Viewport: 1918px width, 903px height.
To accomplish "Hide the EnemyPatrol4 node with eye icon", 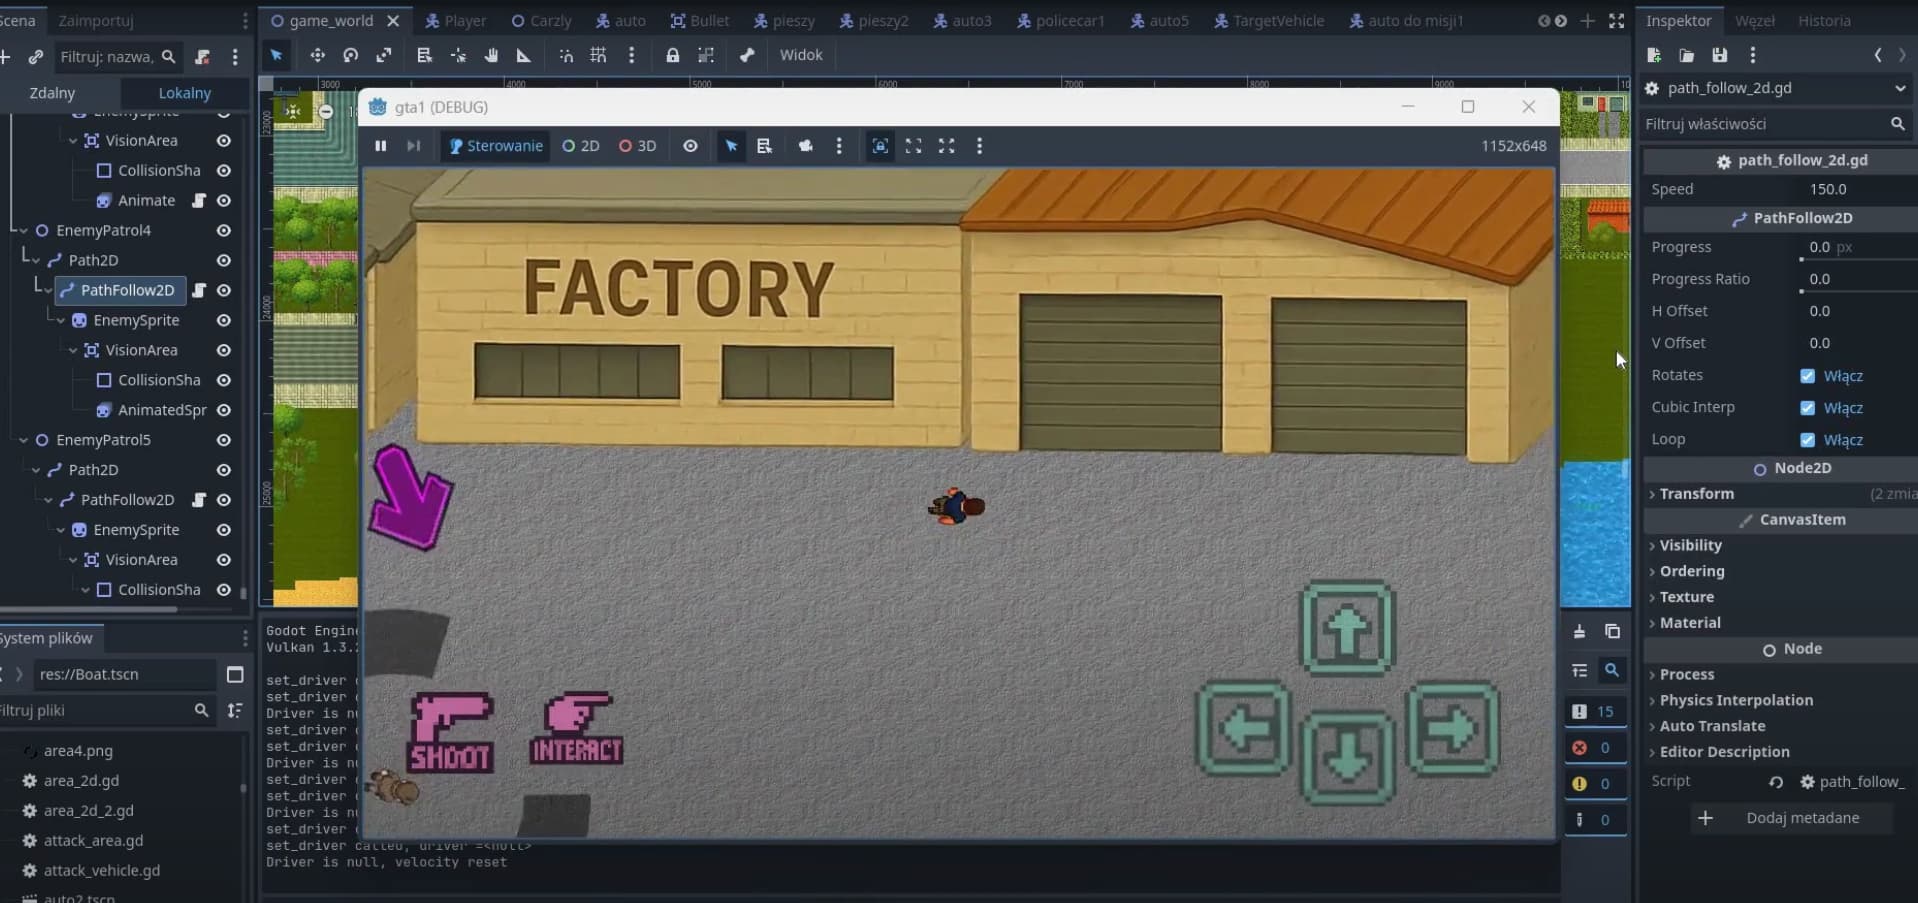I will tap(224, 231).
